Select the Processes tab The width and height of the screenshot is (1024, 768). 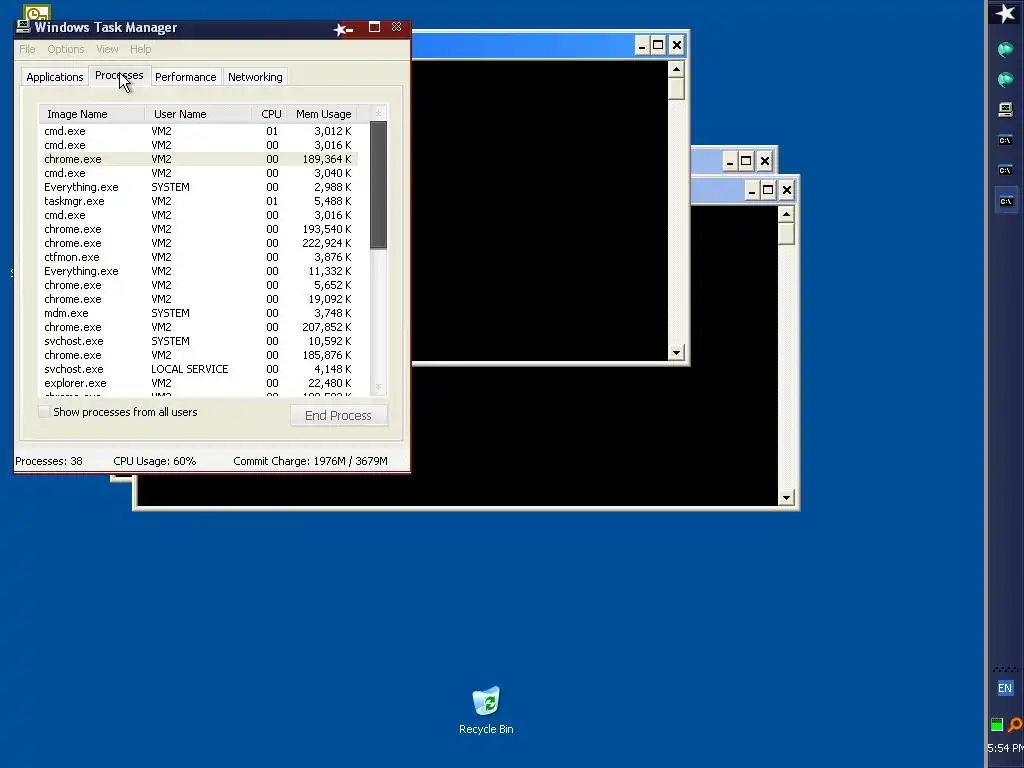click(x=119, y=75)
